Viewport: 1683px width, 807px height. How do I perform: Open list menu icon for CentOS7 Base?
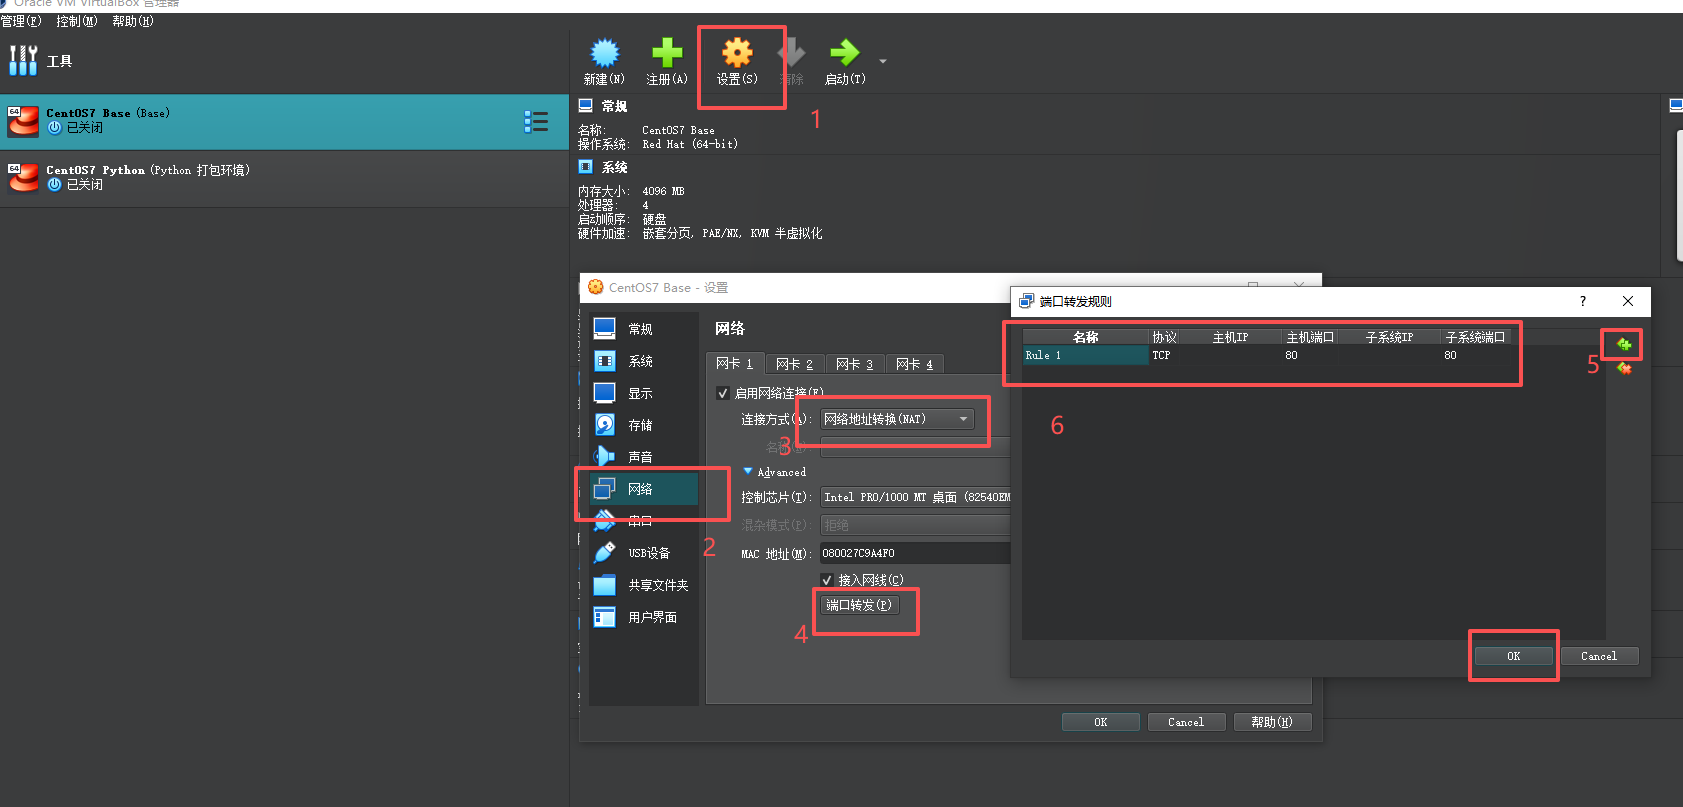point(536,122)
